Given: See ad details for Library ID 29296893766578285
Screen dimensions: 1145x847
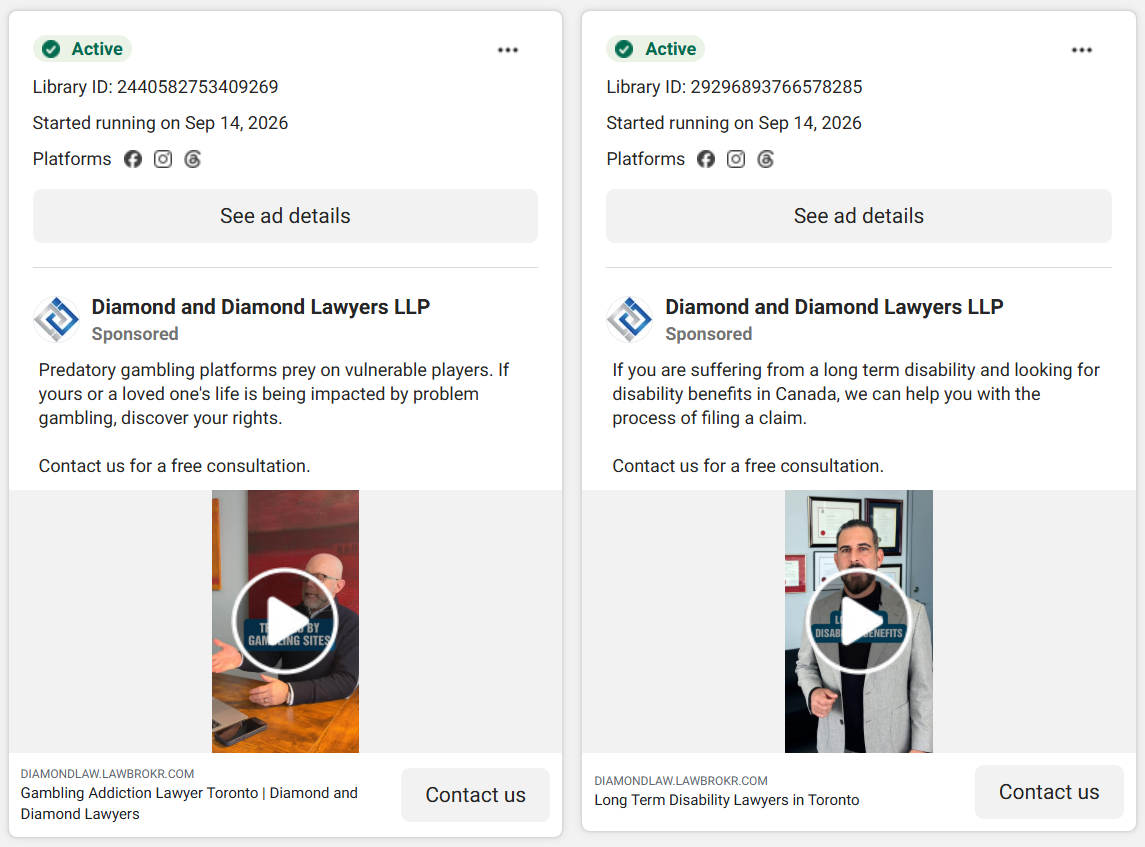Looking at the screenshot, I should (x=859, y=216).
